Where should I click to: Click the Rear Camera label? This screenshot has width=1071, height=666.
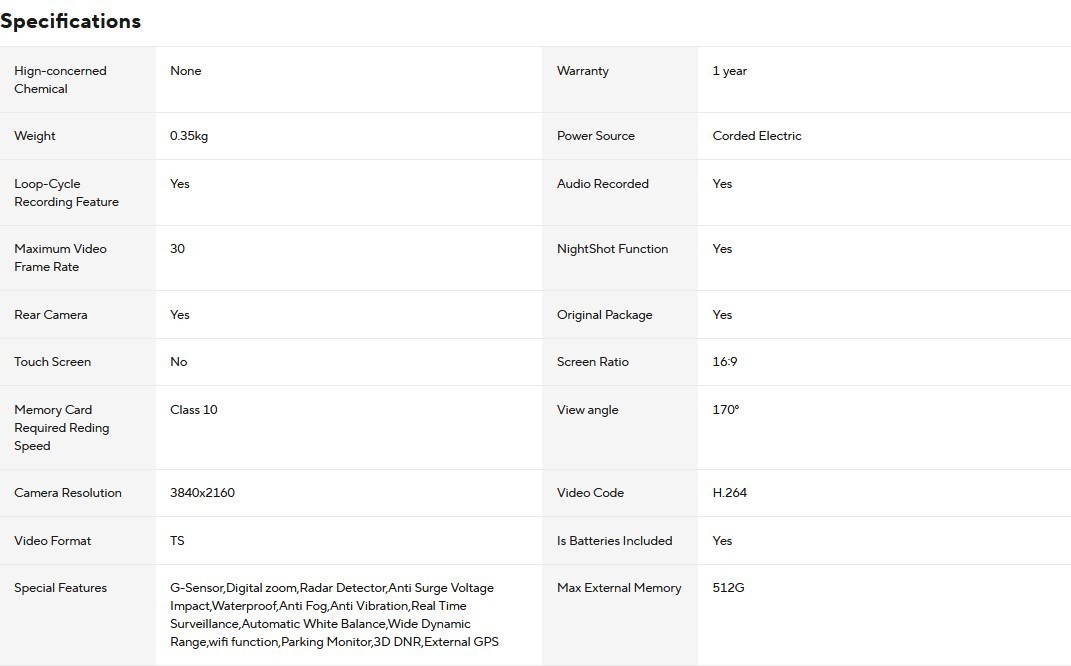point(51,315)
